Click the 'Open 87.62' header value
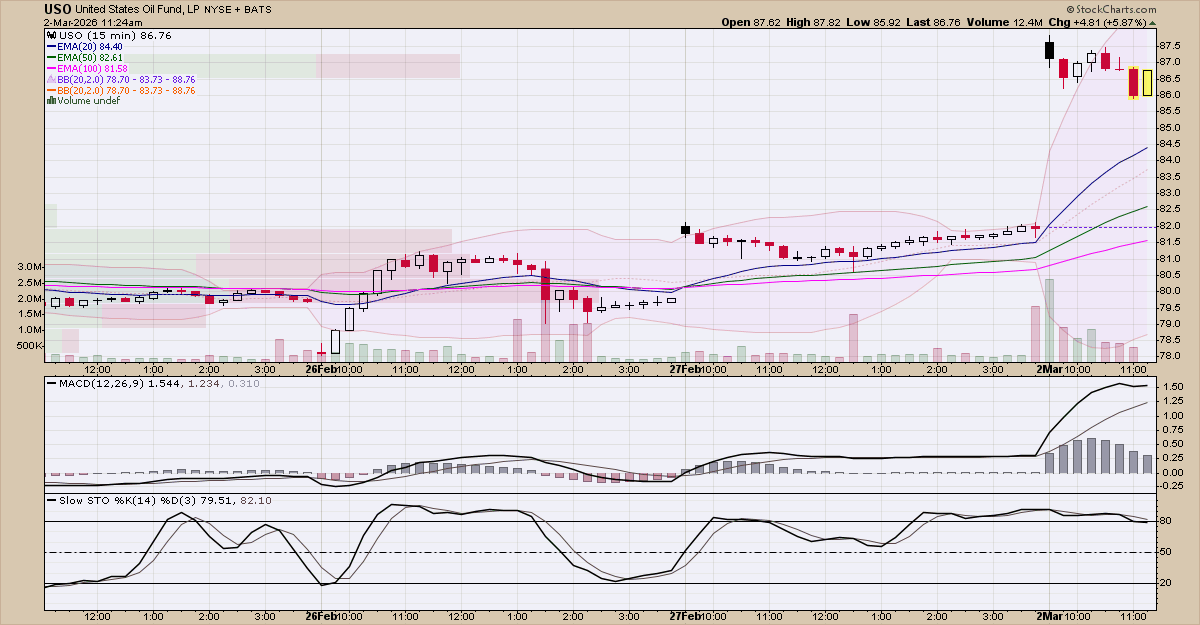Screen dimensions: 1200x625 750,22
